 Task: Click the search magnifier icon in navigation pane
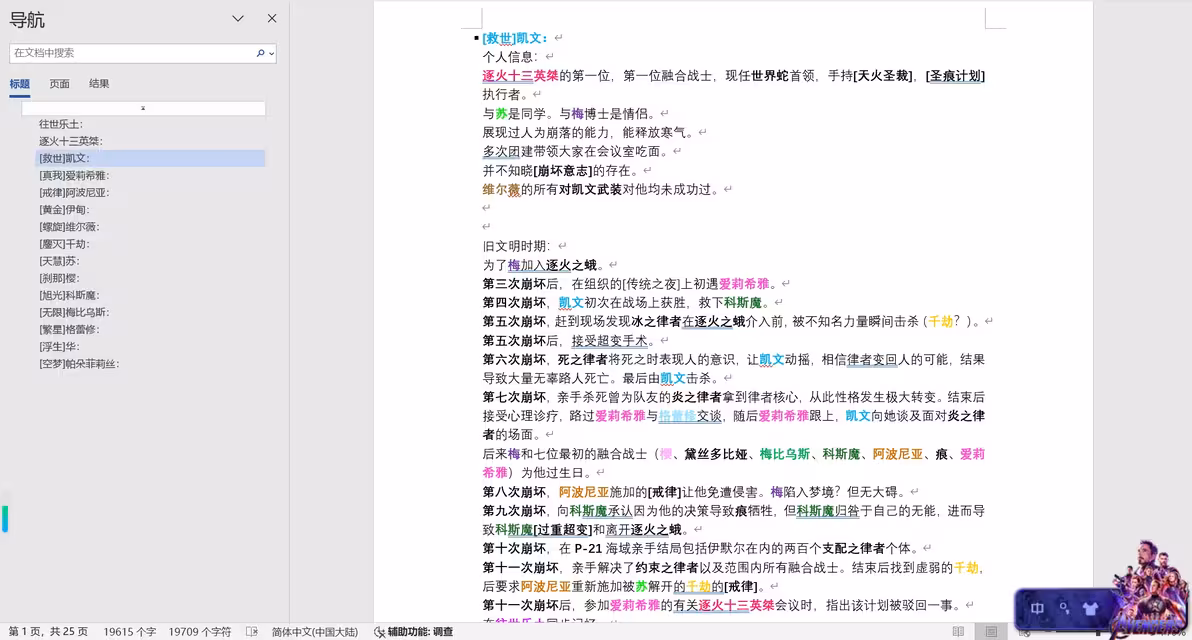click(x=260, y=53)
